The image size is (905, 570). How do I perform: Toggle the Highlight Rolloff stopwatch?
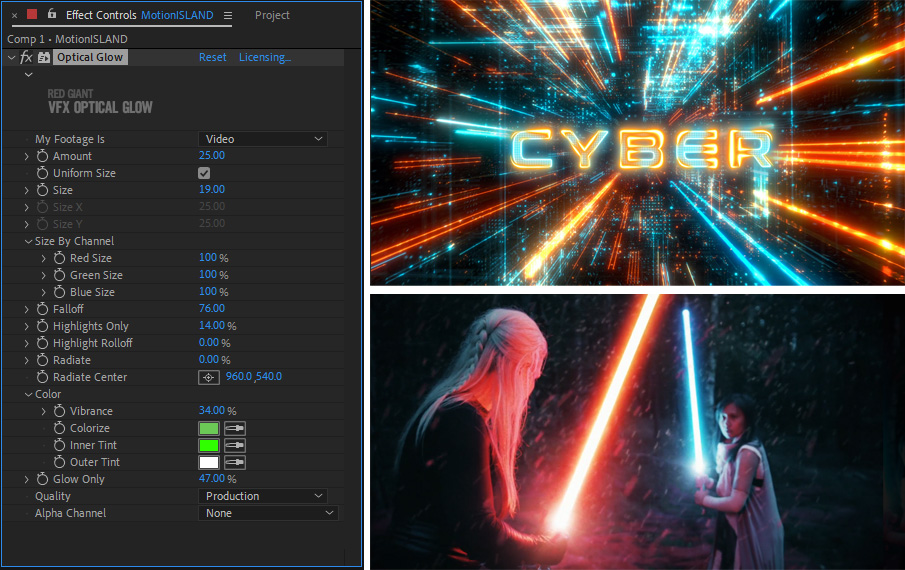point(42,343)
